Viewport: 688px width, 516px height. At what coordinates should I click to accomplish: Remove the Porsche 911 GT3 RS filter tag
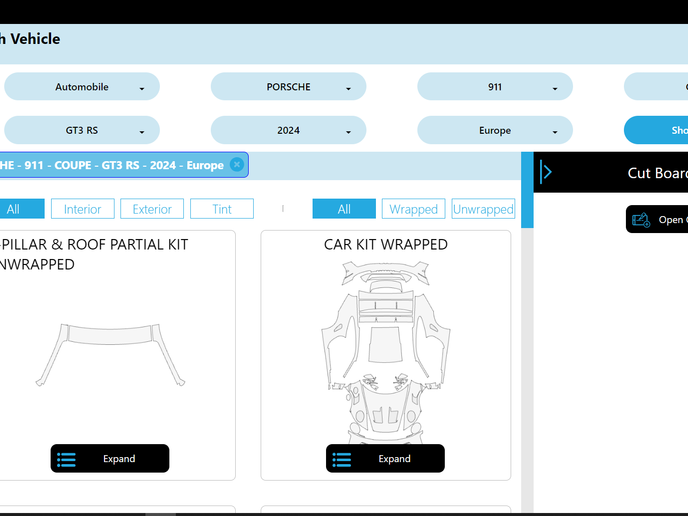[x=237, y=165]
